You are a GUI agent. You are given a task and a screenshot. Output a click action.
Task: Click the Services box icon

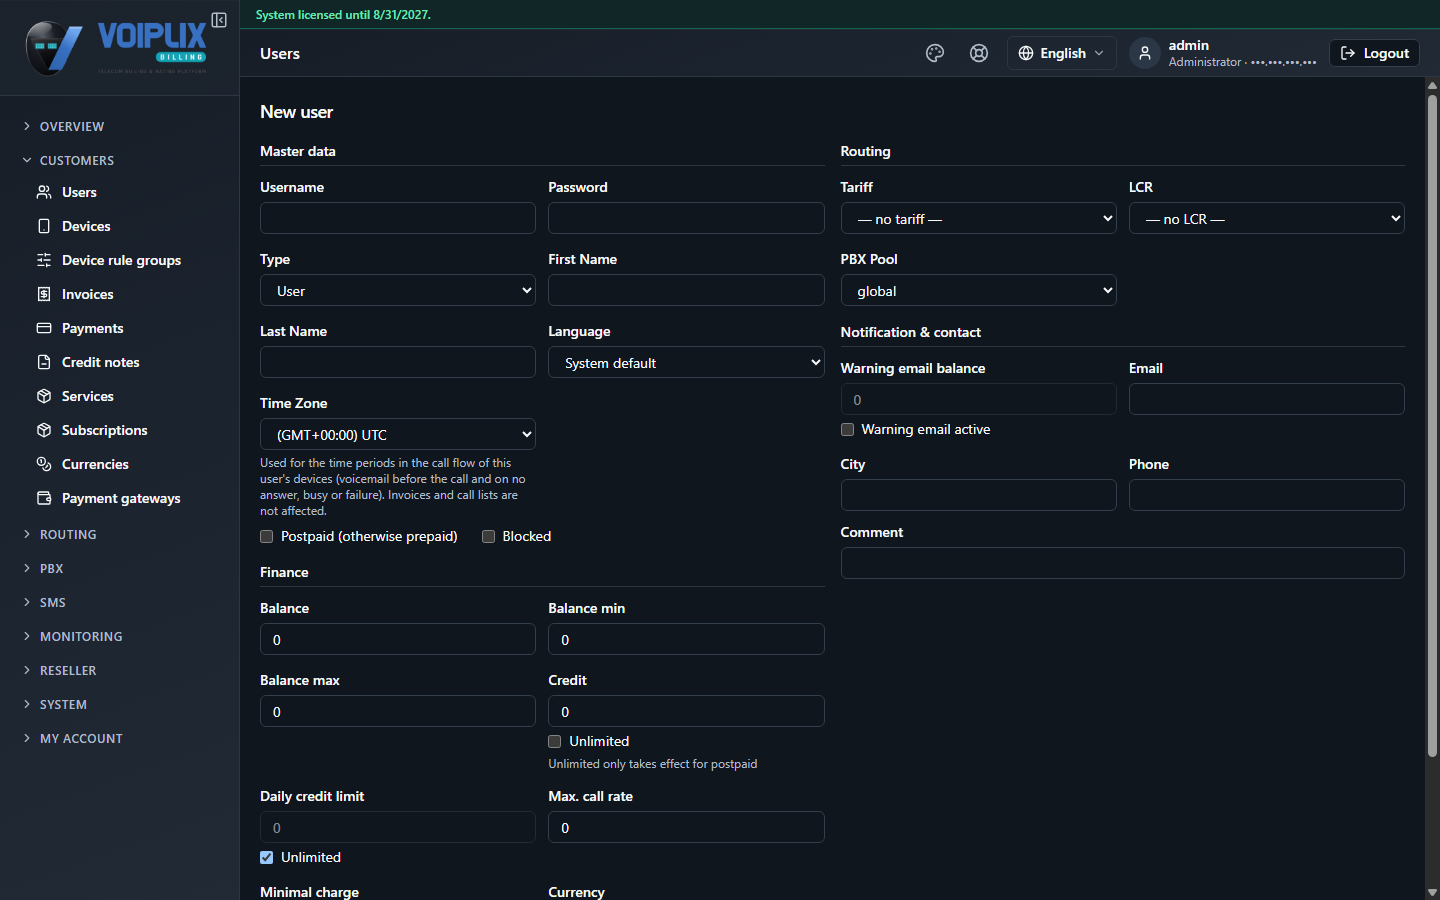click(44, 396)
